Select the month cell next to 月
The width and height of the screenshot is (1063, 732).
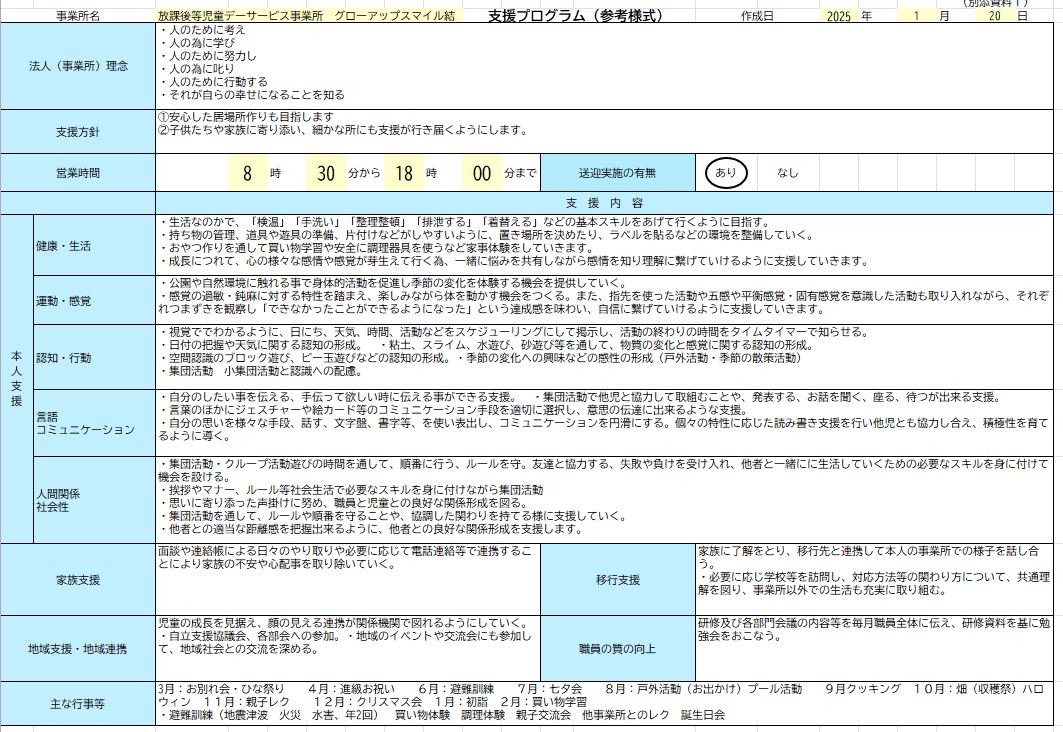coord(917,16)
